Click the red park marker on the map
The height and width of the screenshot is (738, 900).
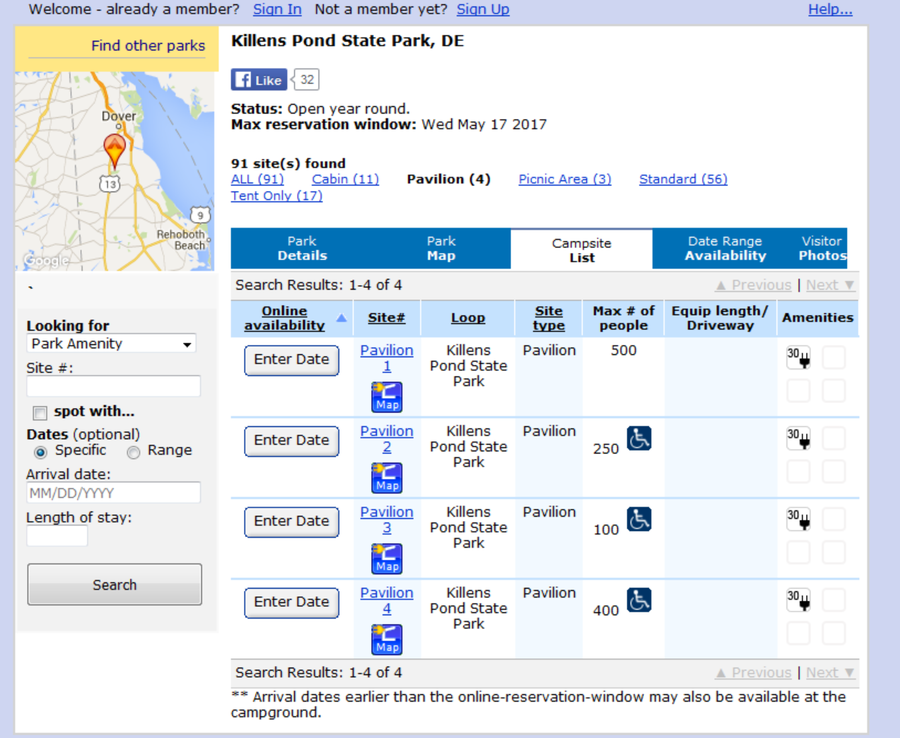114,151
